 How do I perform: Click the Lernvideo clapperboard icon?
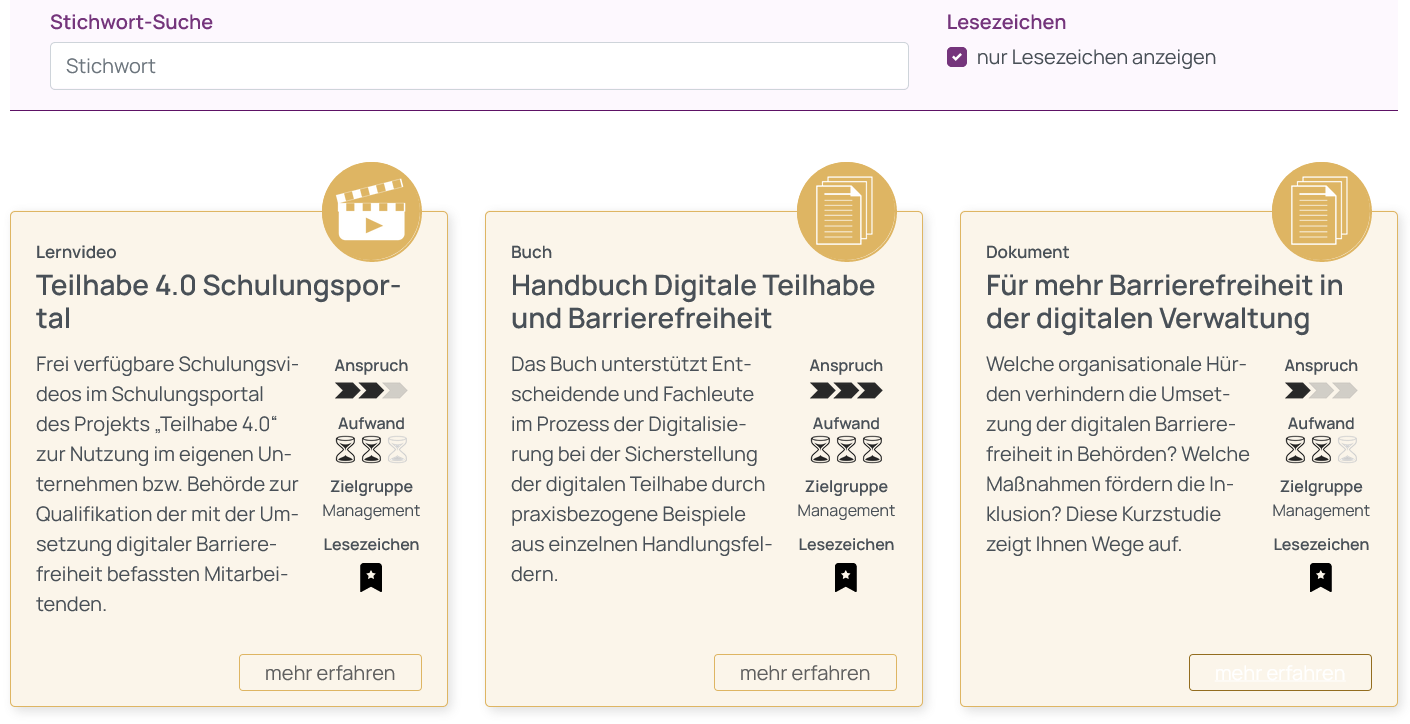click(372, 212)
